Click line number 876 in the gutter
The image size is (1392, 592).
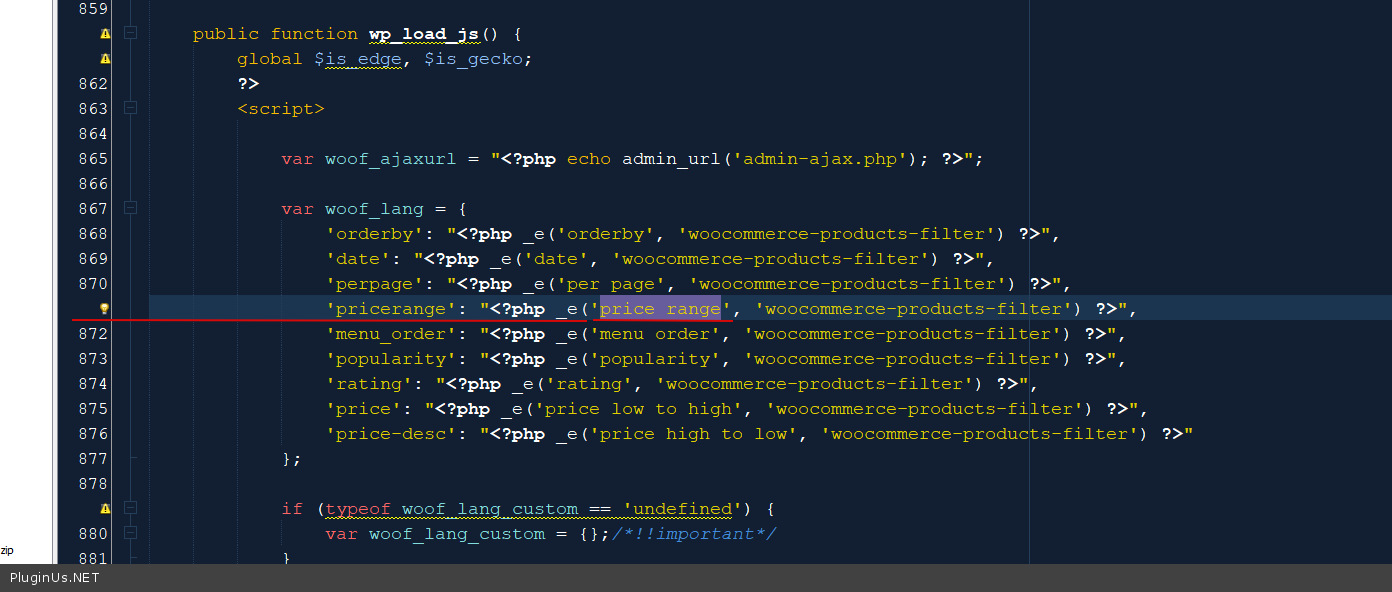coord(92,434)
